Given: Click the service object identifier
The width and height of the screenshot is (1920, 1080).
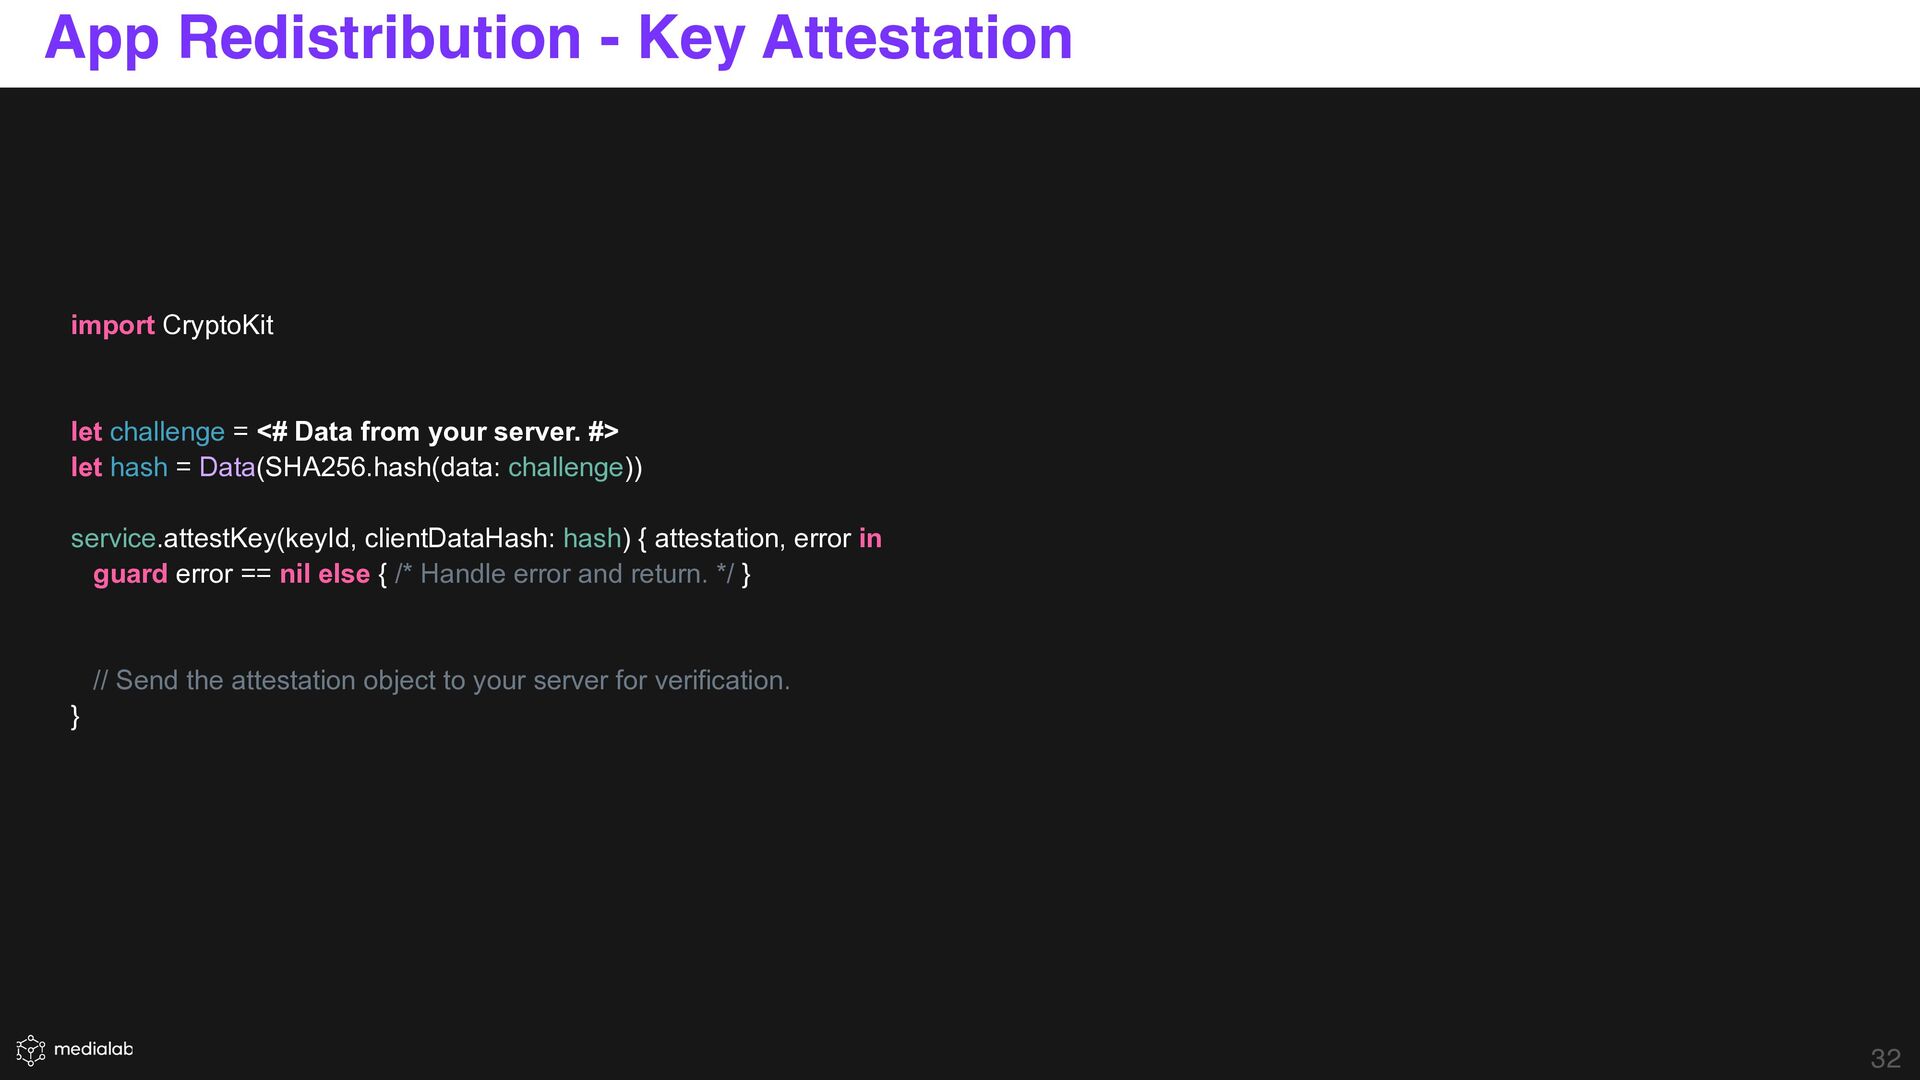Looking at the screenshot, I should (x=113, y=538).
